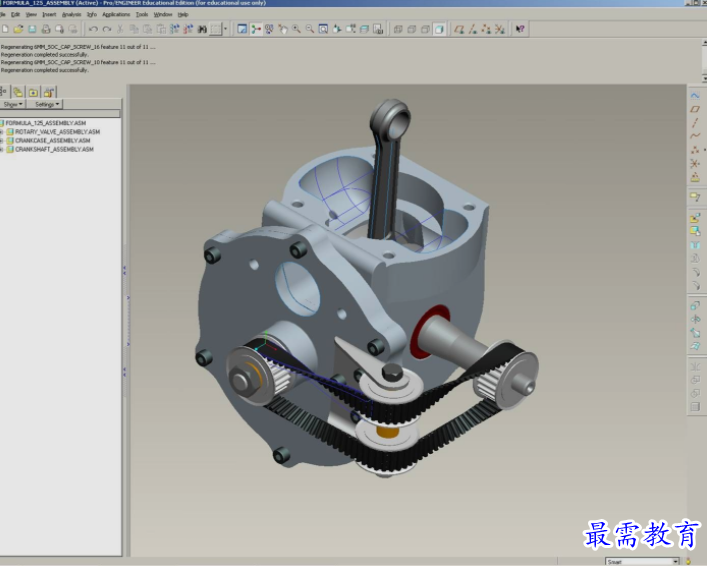Click the Zoom In magnifier icon
Image resolution: width=707 pixels, height=566 pixels.
click(296, 29)
